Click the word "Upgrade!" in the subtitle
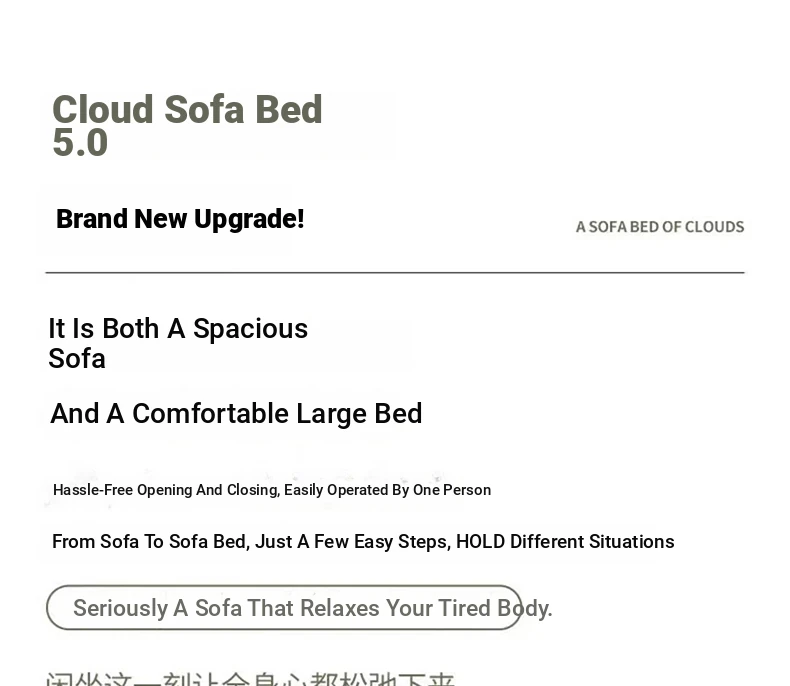Image resolution: width=790 pixels, height=686 pixels. pyautogui.click(x=249, y=219)
